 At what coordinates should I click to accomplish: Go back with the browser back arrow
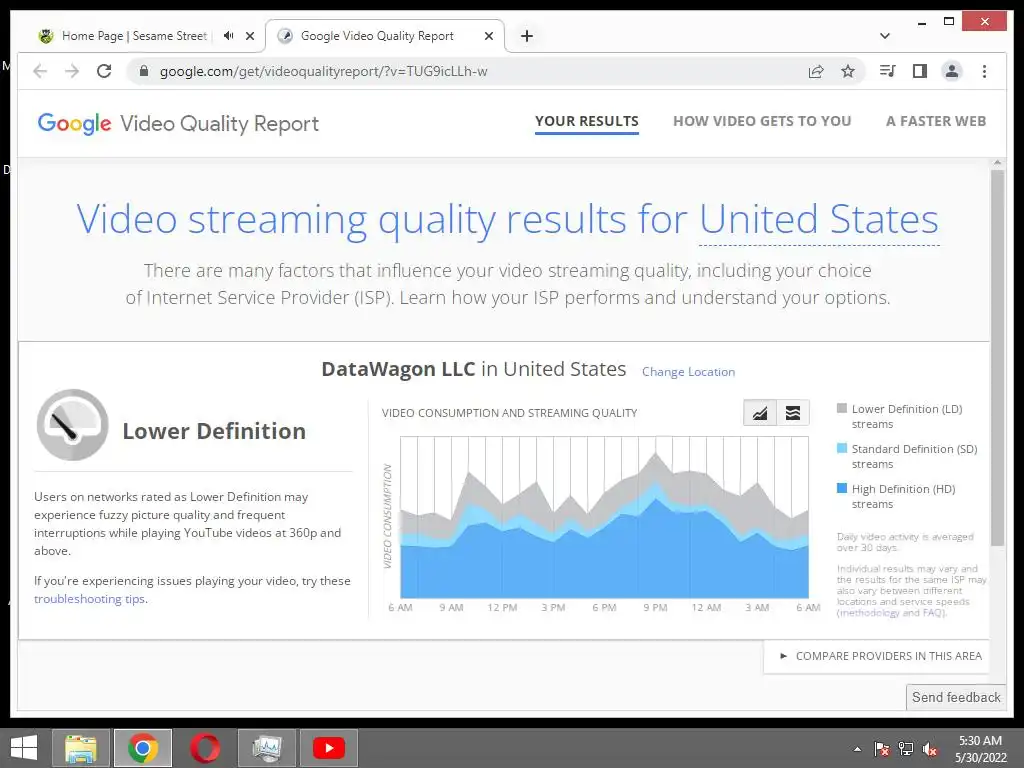40,71
